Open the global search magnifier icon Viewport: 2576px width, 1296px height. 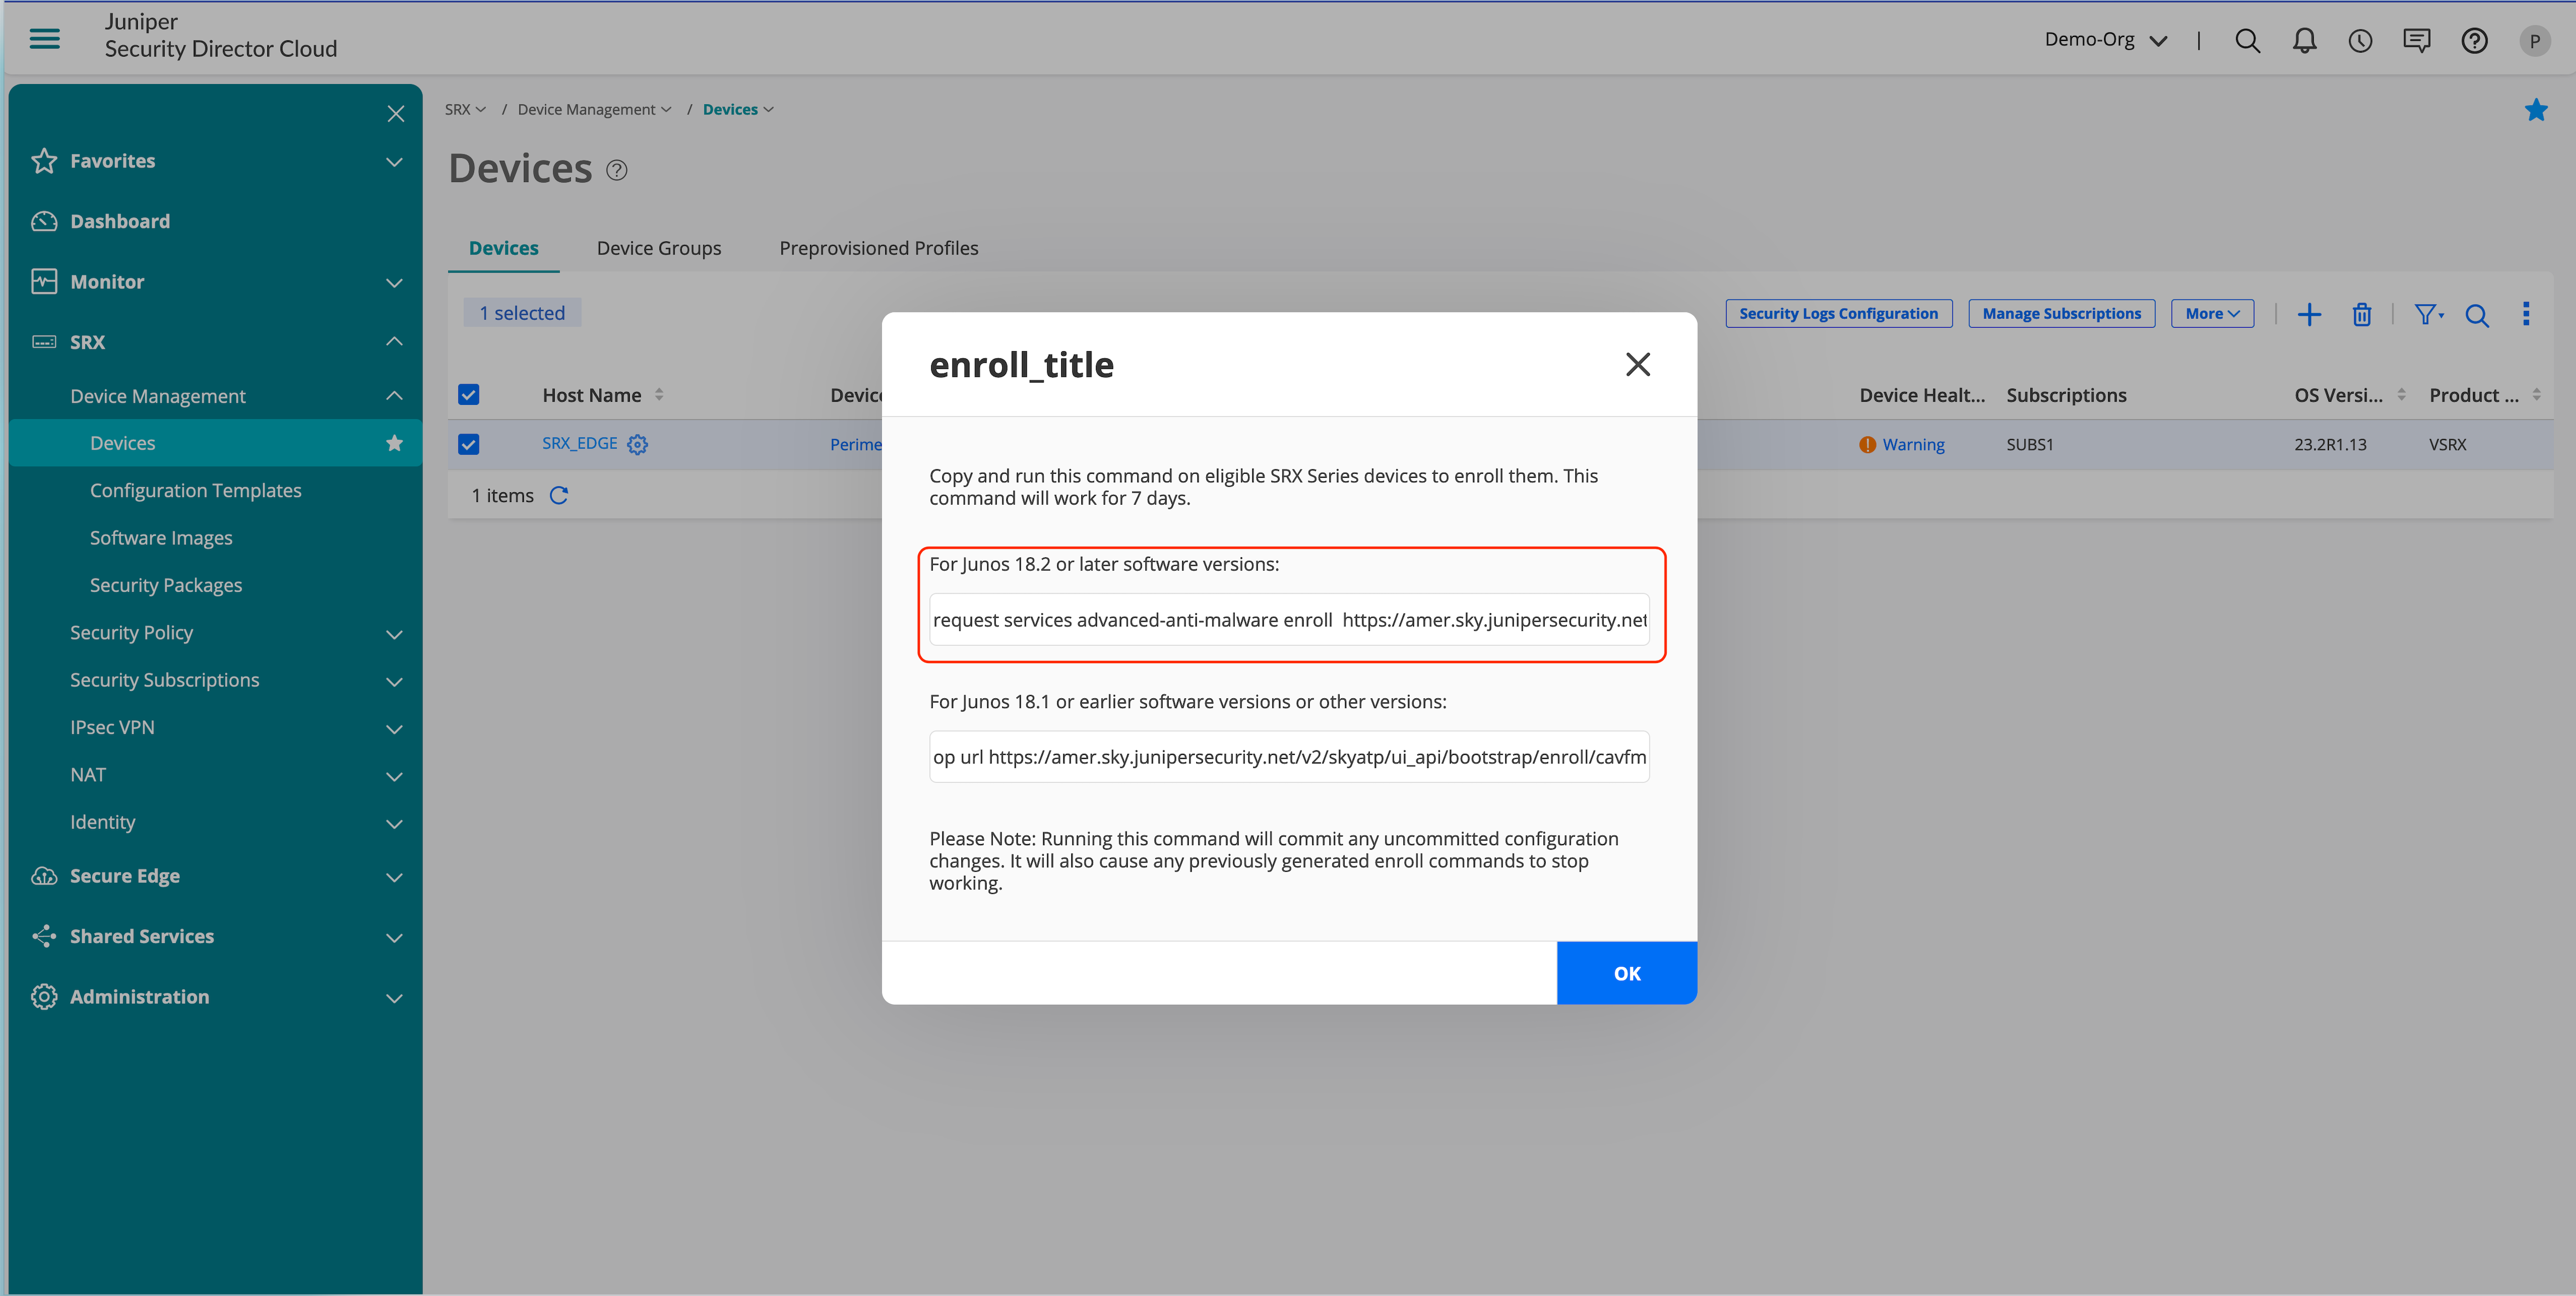point(2247,40)
